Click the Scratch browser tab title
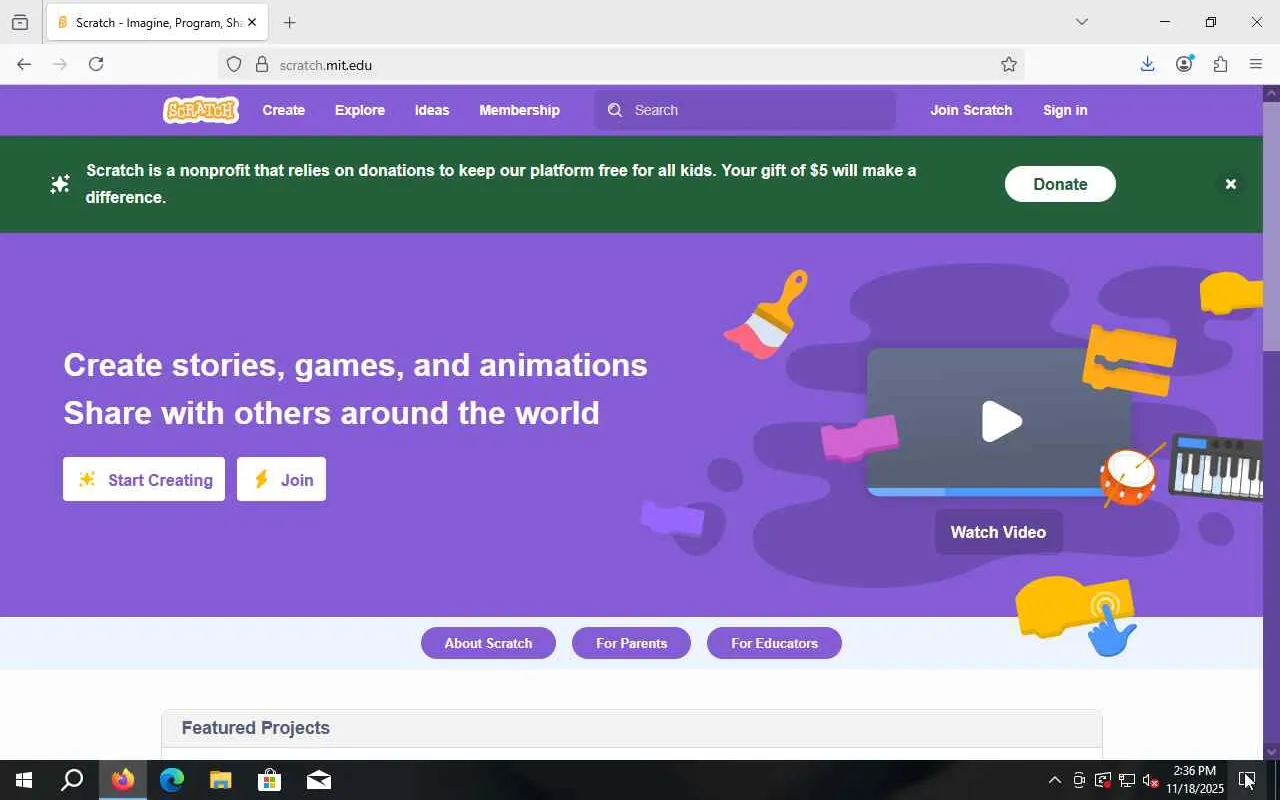1280x800 pixels. click(158, 22)
